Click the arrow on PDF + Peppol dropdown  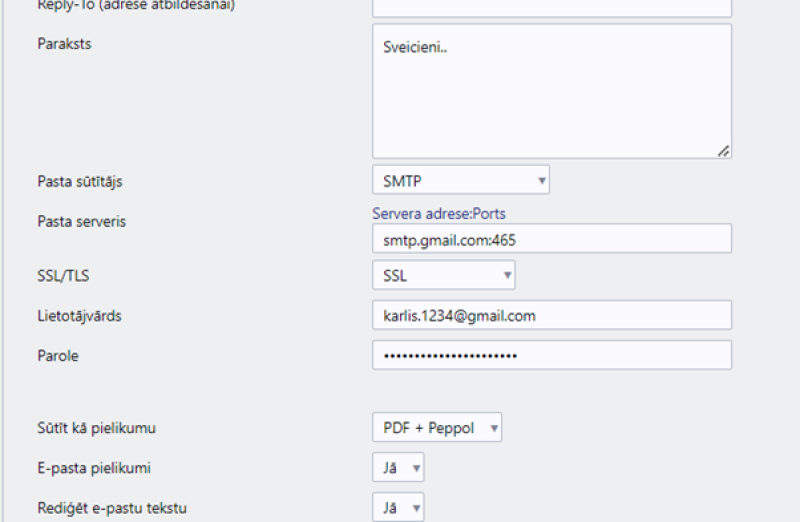point(493,428)
